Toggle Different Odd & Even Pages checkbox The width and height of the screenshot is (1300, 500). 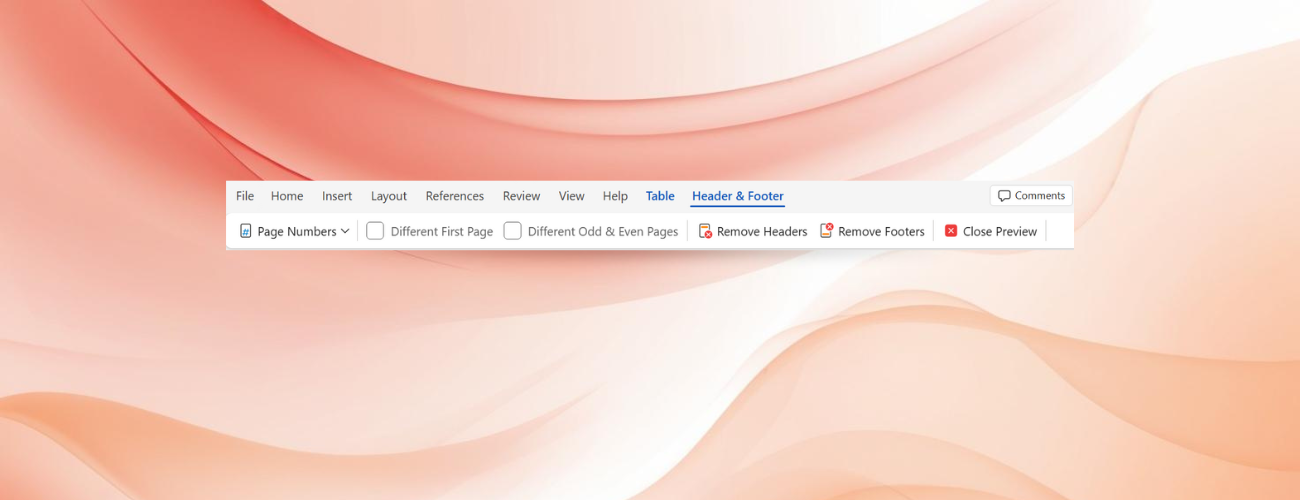[x=512, y=231]
